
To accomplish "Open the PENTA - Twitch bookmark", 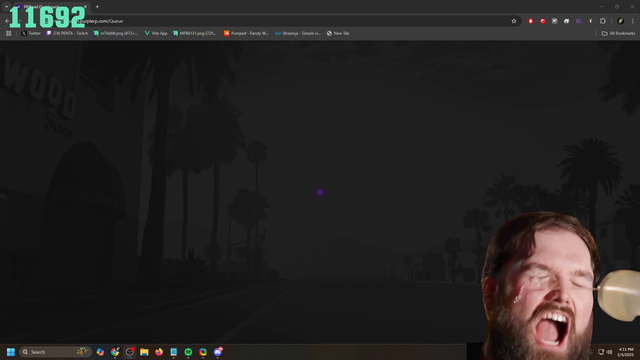I will tap(67, 33).
